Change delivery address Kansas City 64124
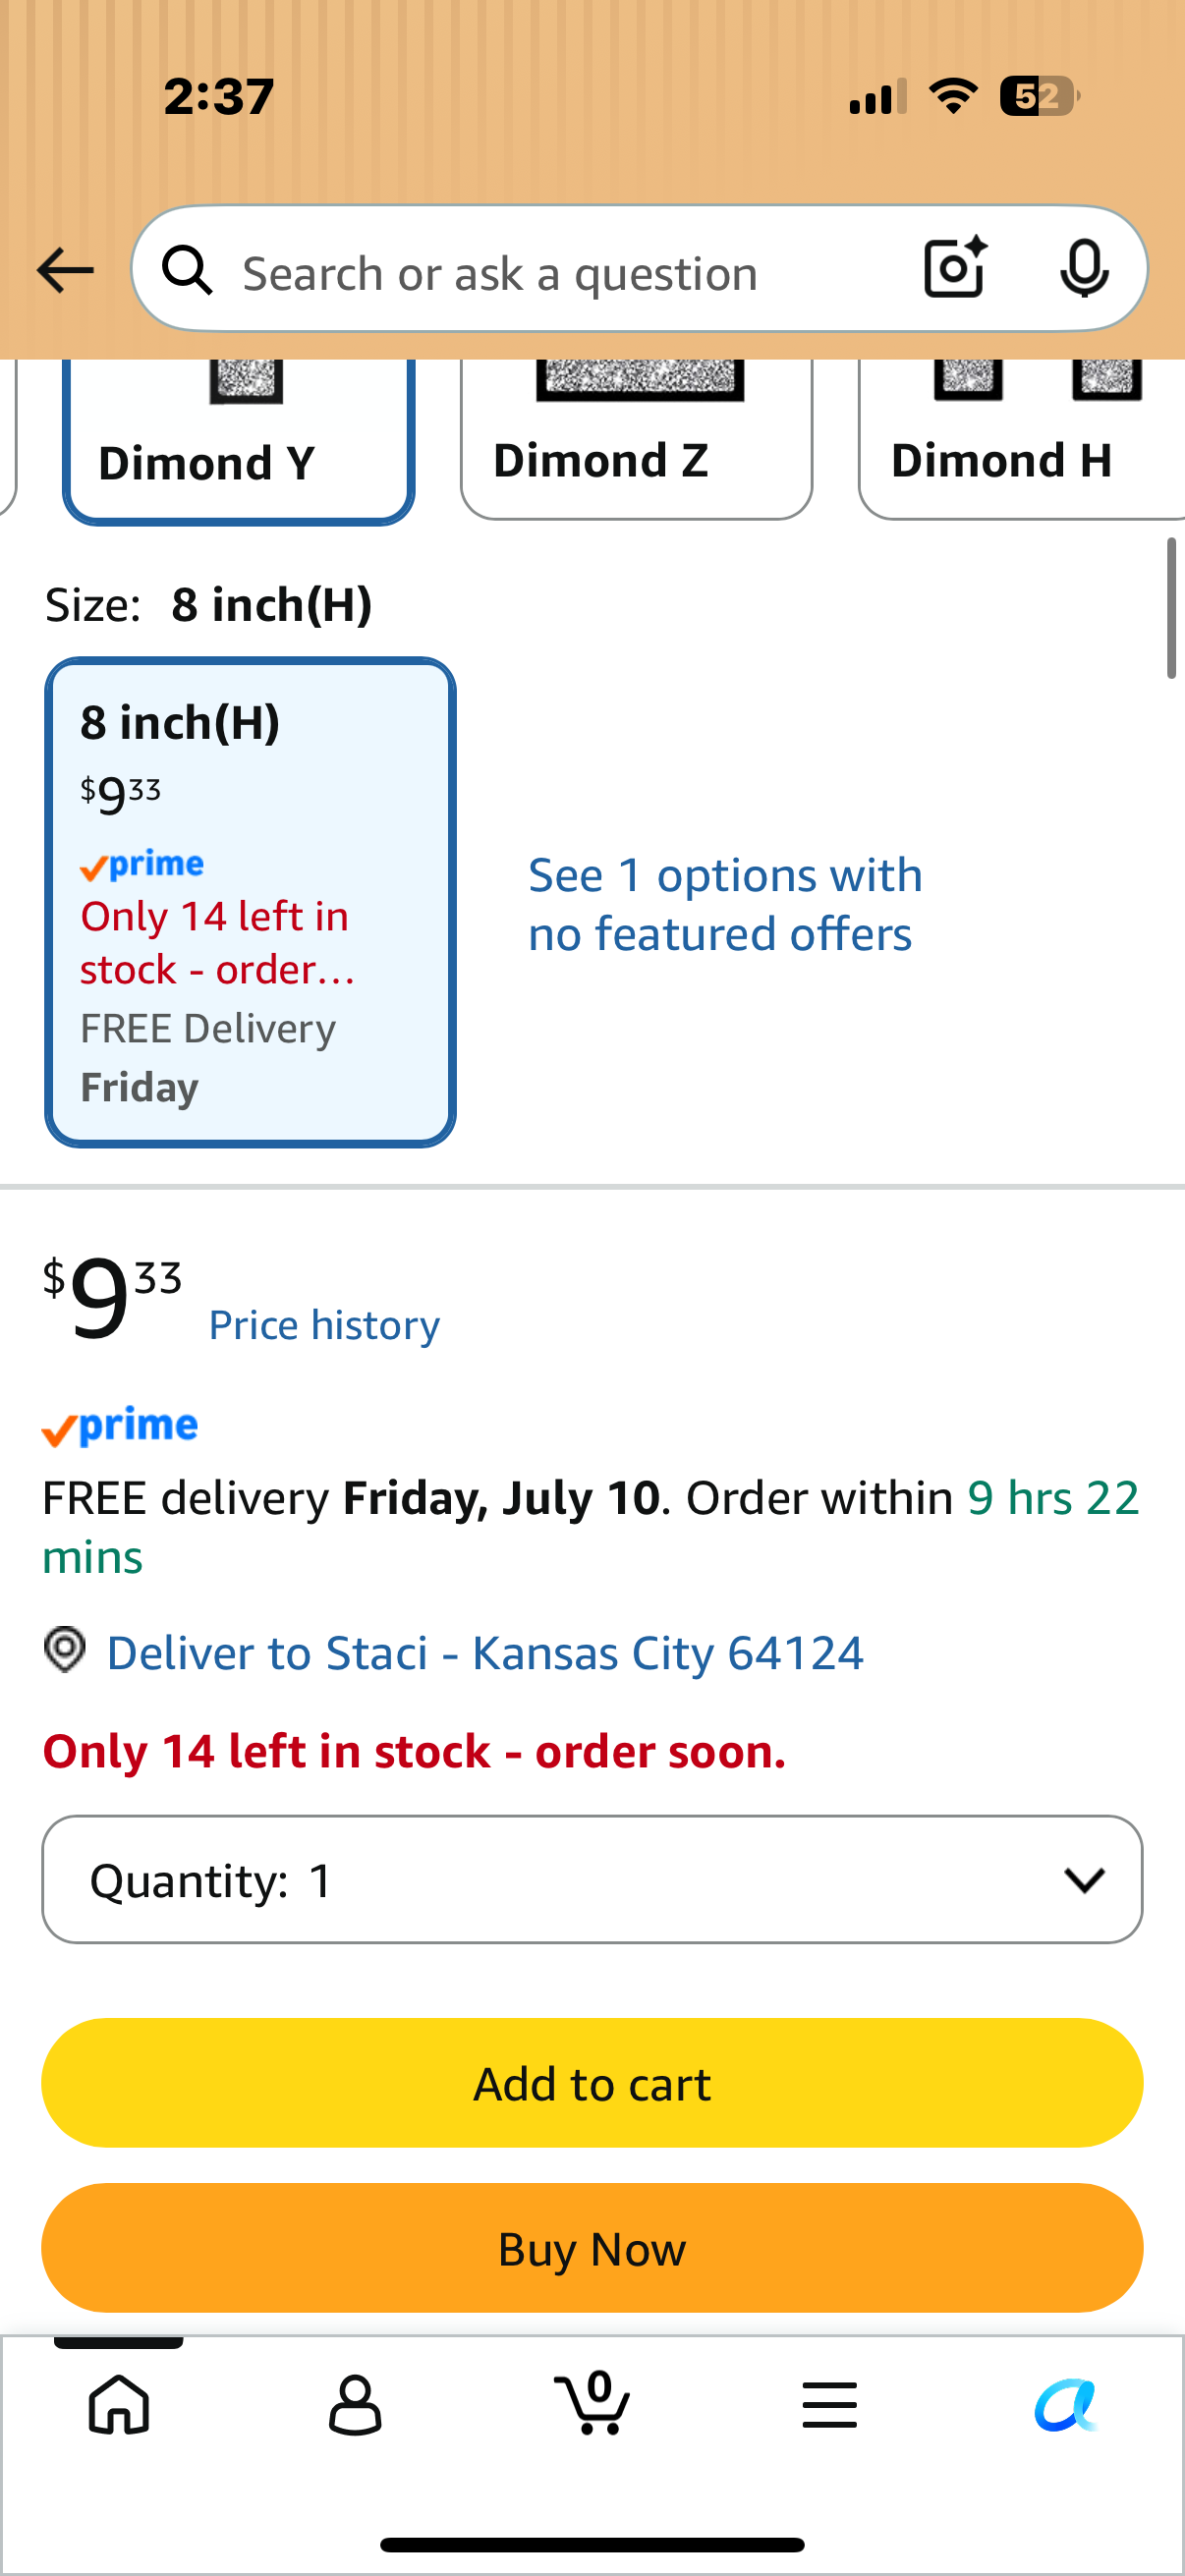 (x=485, y=1652)
